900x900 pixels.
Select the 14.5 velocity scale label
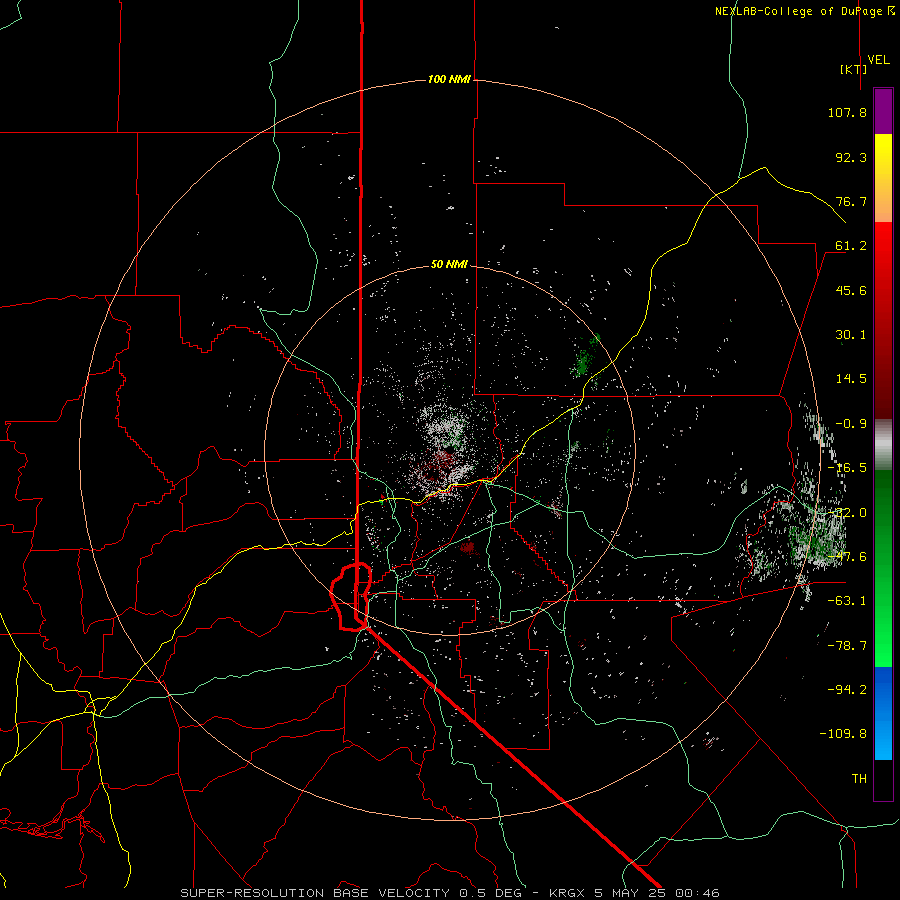851,379
